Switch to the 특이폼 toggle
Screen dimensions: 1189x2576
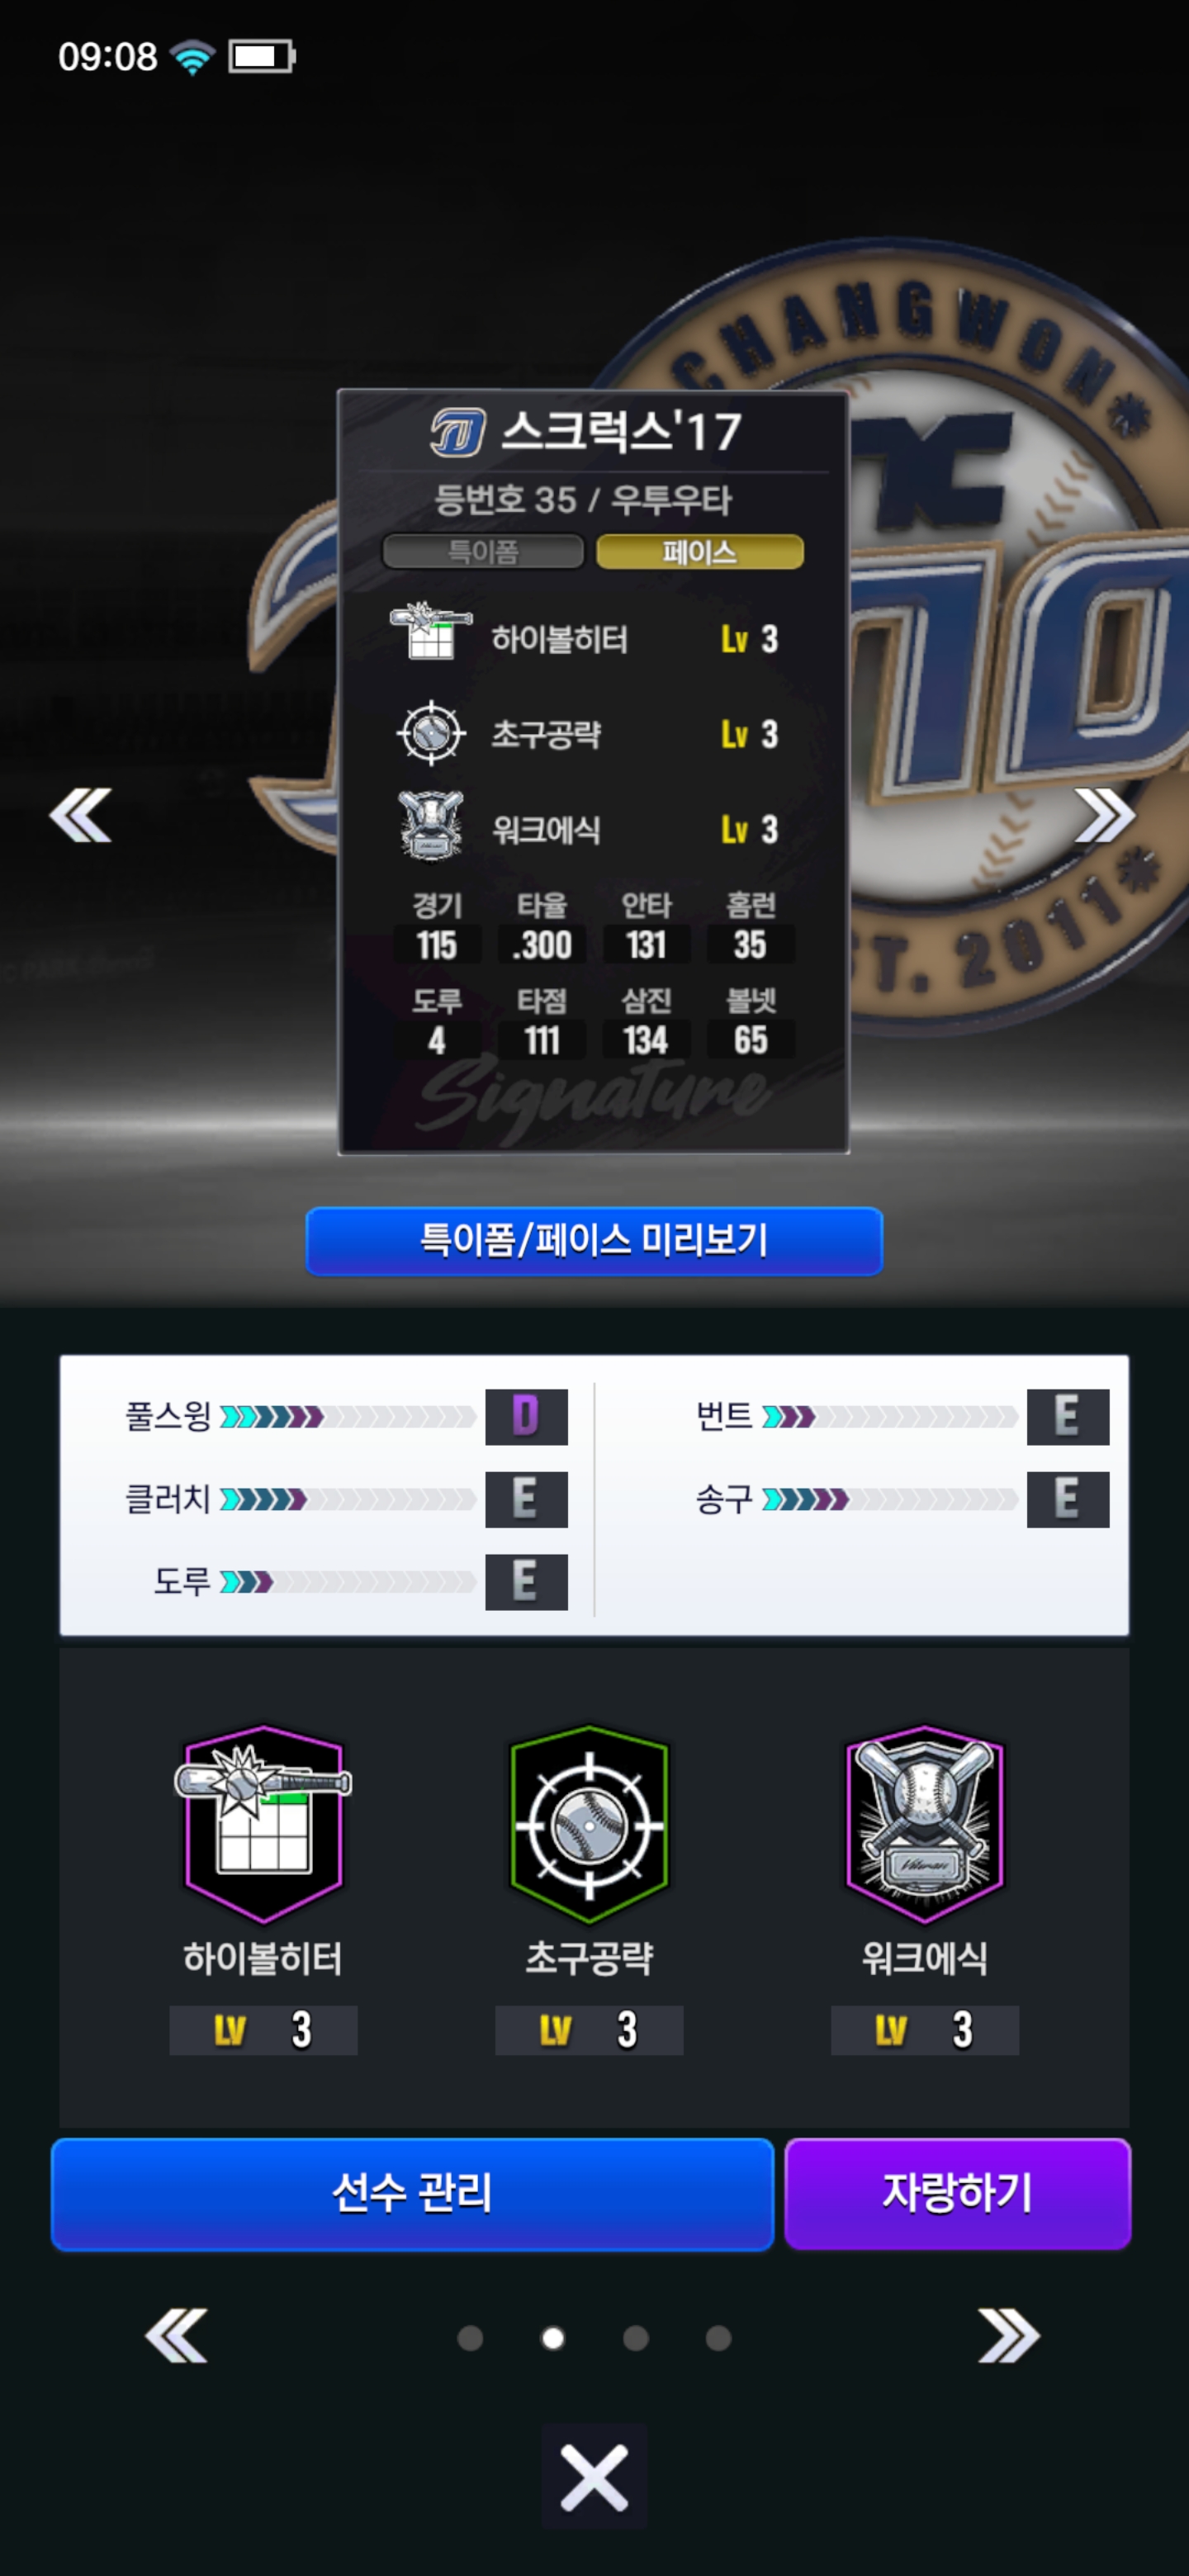point(483,552)
